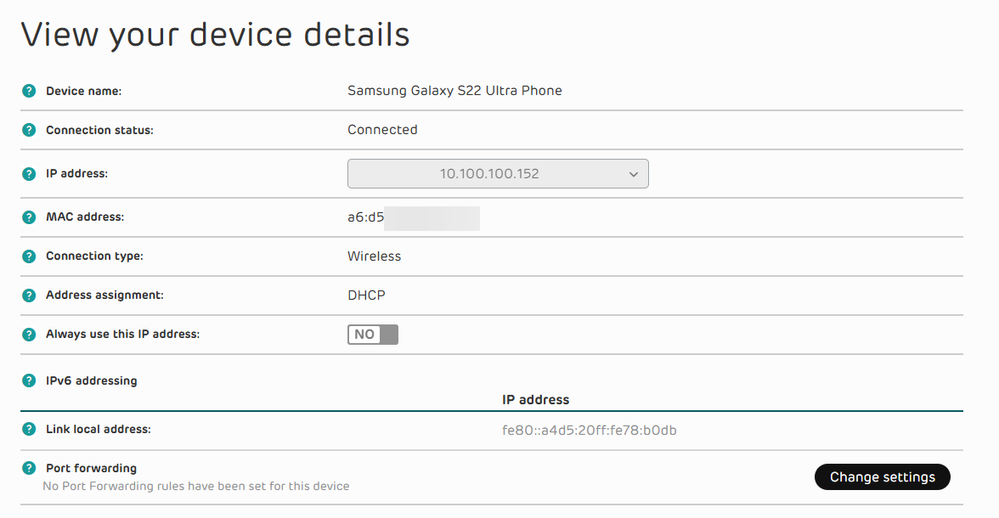Show help for MAC address

[29, 217]
